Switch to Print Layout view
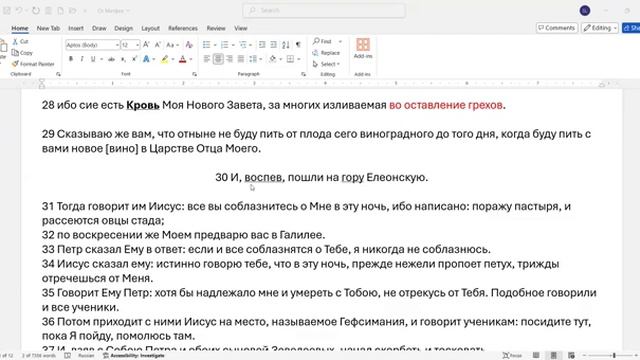640x360 pixels. pos(553,355)
